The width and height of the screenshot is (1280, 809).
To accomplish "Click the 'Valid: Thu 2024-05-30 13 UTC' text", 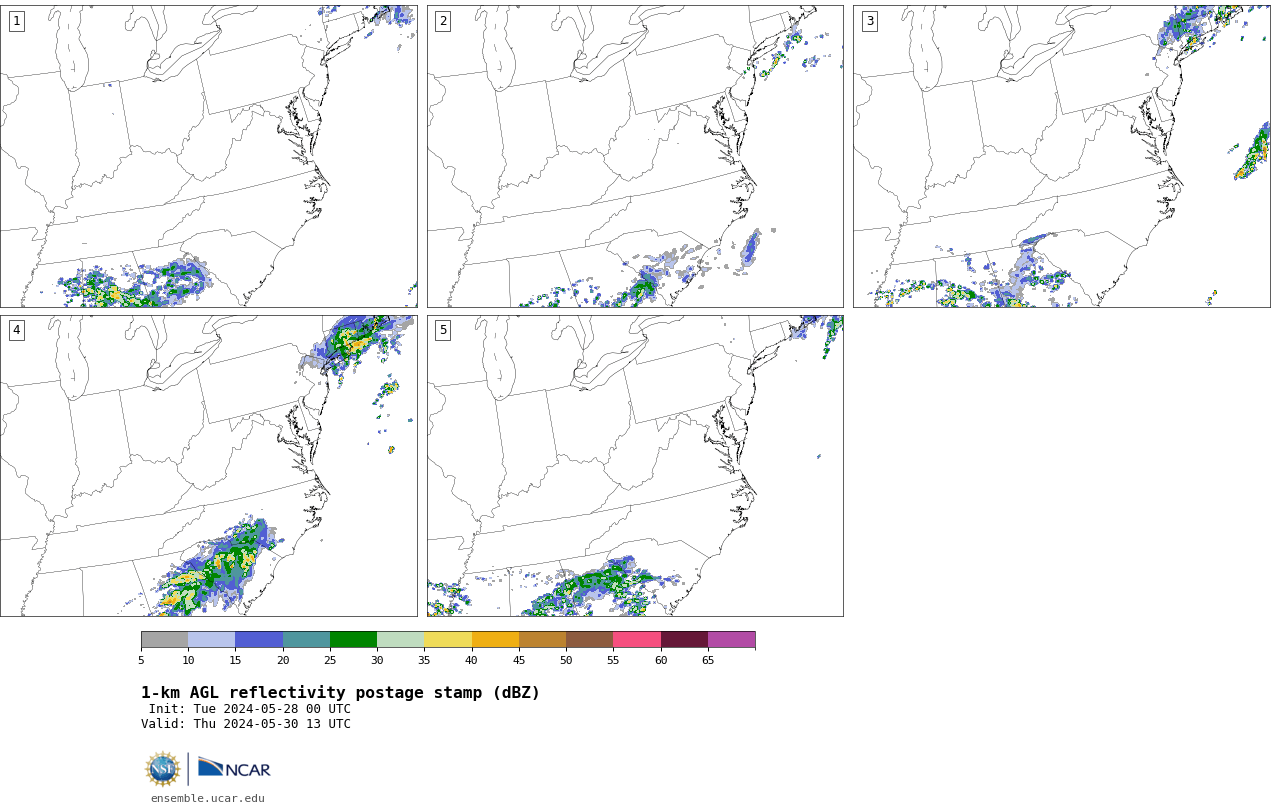I will [246, 724].
